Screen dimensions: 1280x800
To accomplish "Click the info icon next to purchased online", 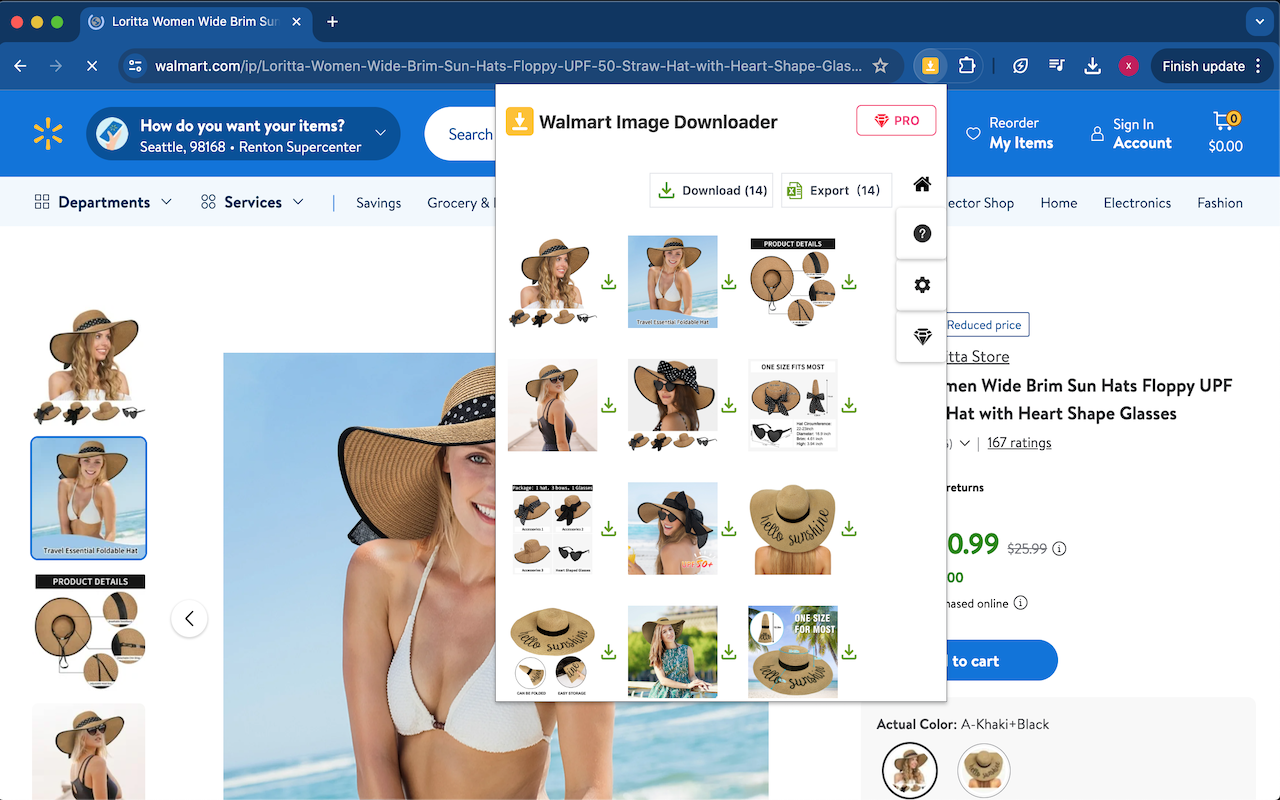I will [x=1020, y=603].
